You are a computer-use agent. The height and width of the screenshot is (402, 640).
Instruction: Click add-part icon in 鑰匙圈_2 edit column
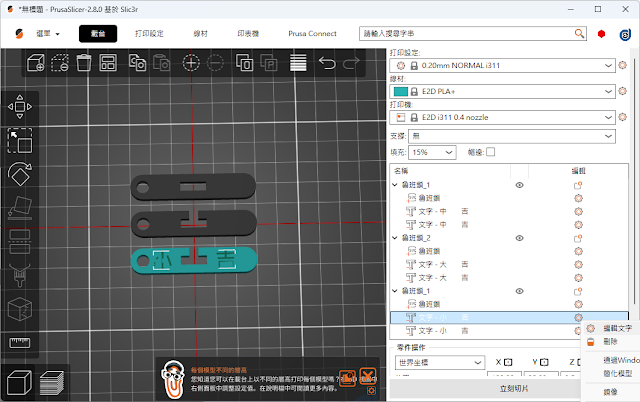coord(578,238)
